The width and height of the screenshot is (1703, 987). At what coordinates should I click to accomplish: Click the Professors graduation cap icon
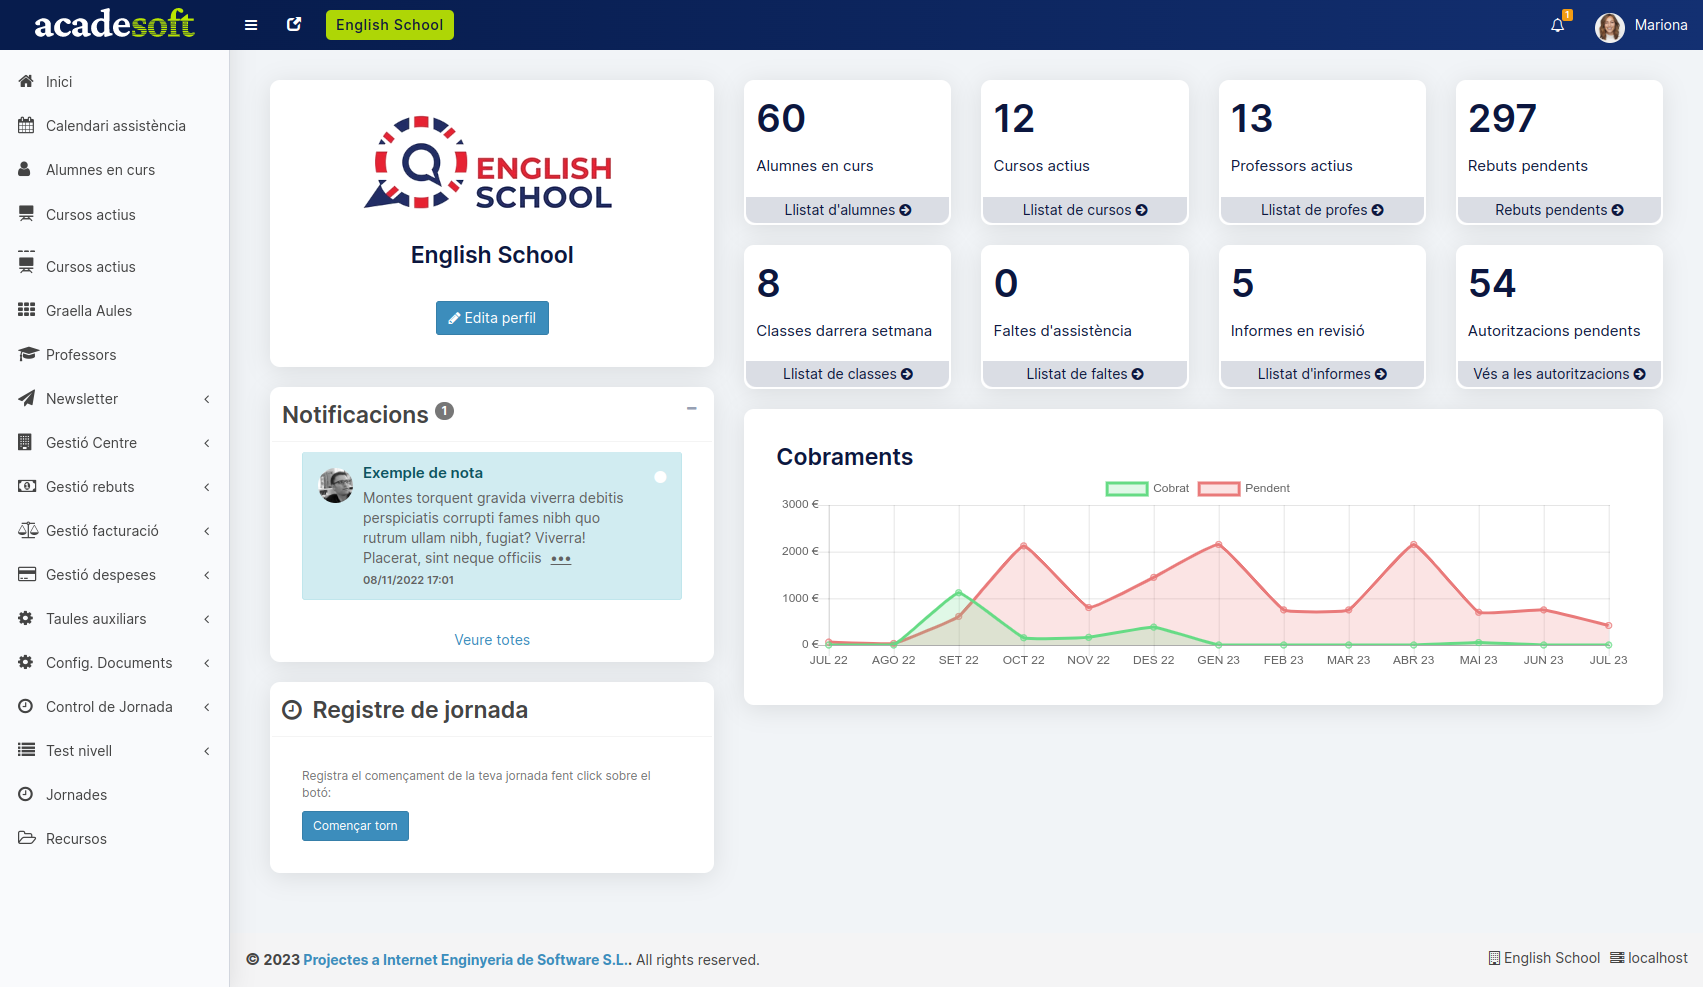coord(25,353)
